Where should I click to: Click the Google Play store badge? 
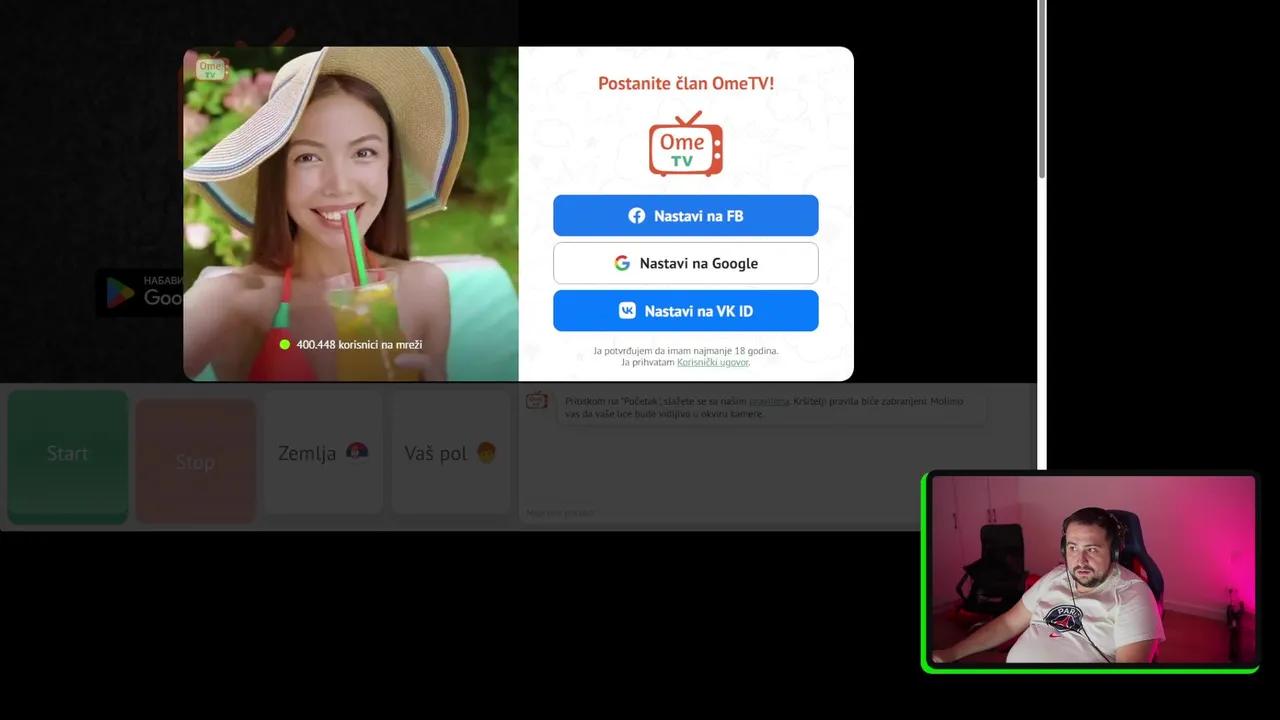coord(140,292)
